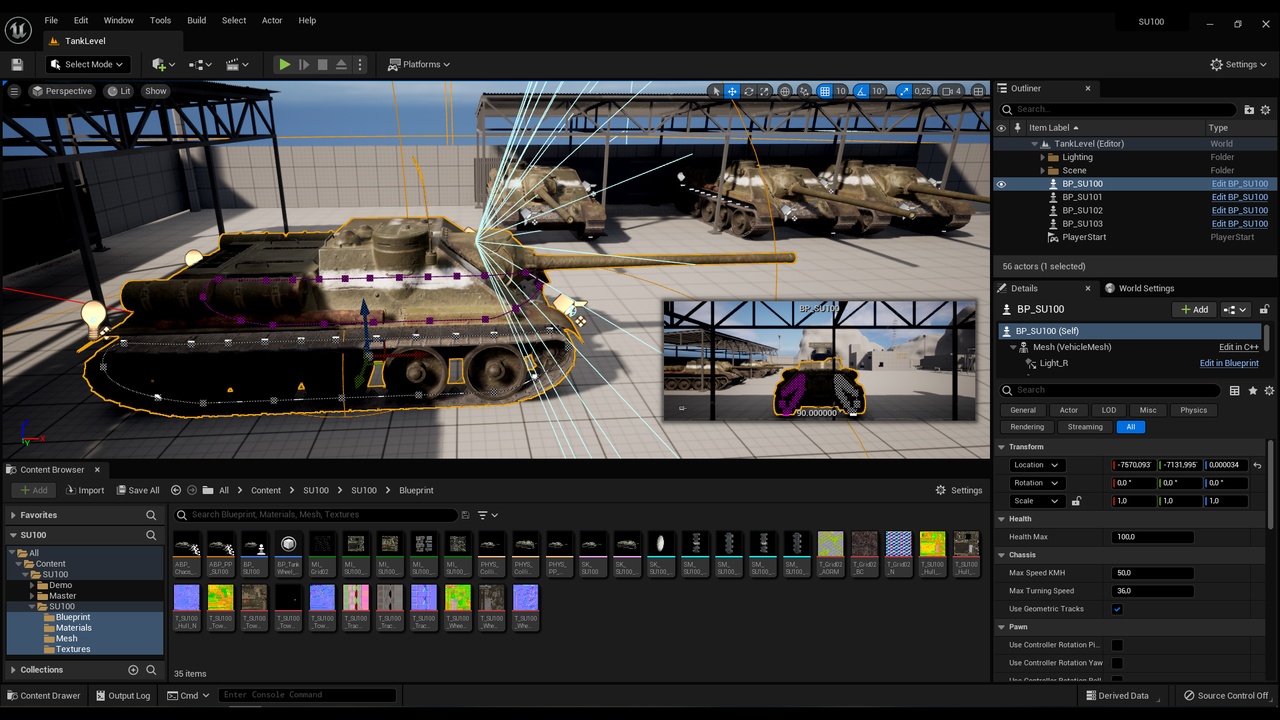Open the File menu

coord(51,20)
